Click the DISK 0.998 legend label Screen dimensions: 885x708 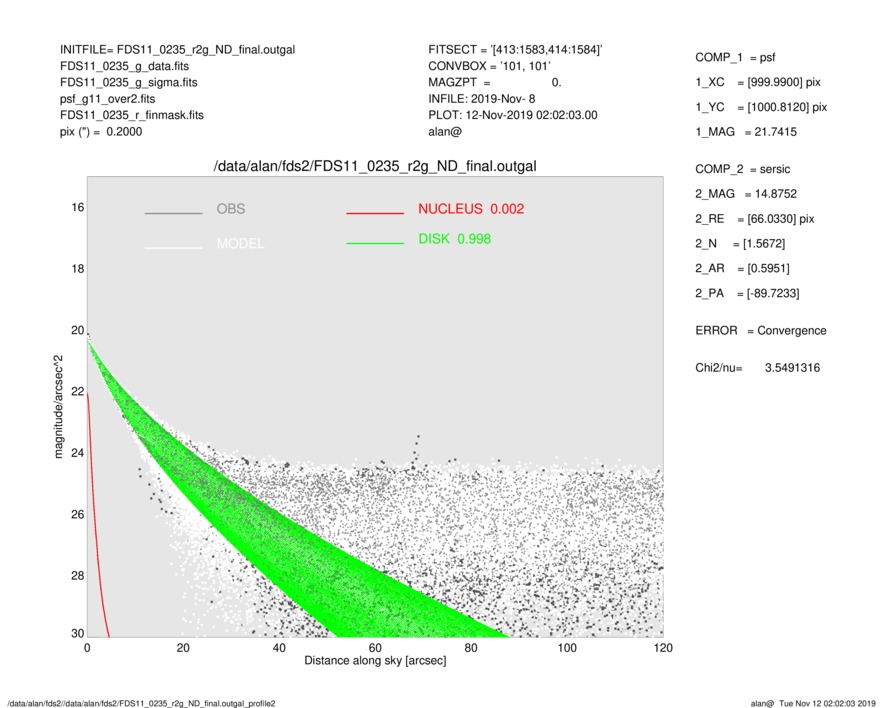coord(454,239)
